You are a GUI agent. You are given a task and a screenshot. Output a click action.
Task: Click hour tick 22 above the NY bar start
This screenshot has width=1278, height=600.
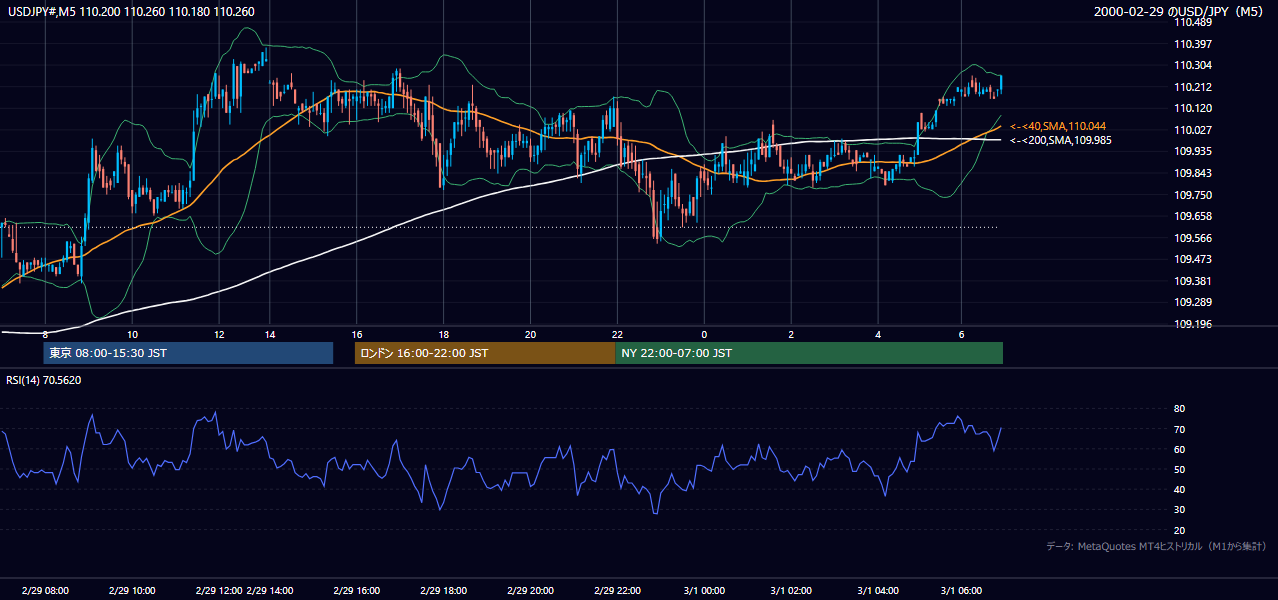tap(618, 334)
